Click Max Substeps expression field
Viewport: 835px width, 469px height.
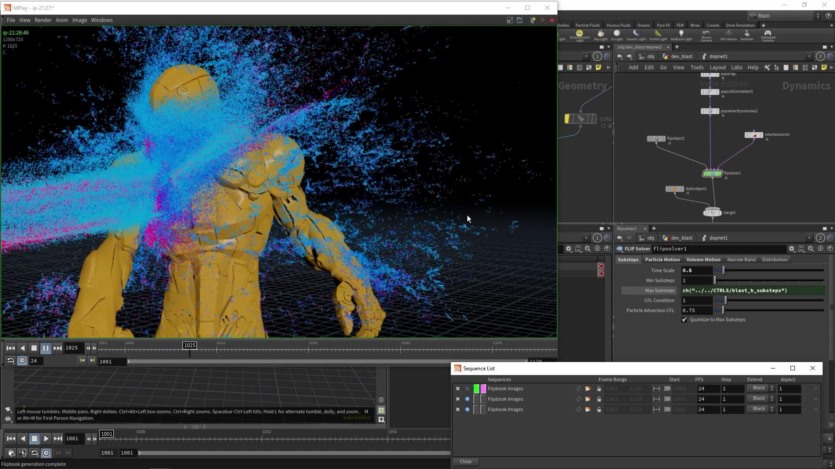(753, 291)
